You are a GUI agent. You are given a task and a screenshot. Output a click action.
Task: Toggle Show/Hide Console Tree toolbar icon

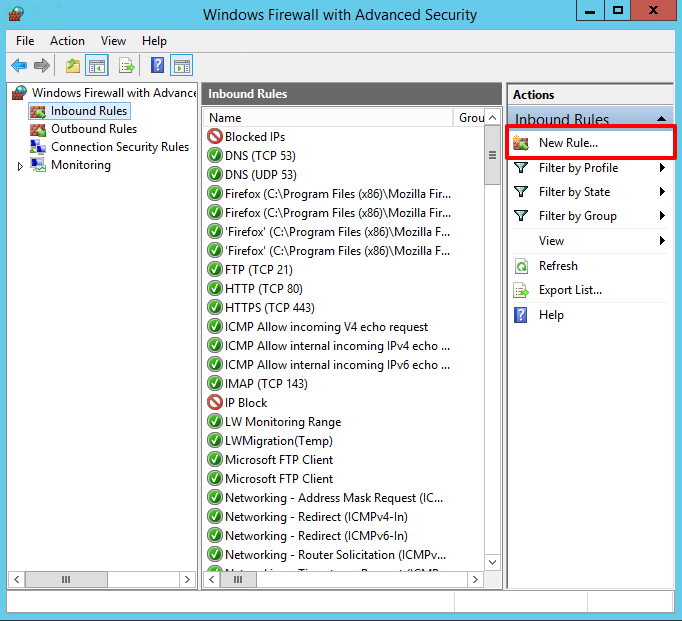tap(97, 66)
